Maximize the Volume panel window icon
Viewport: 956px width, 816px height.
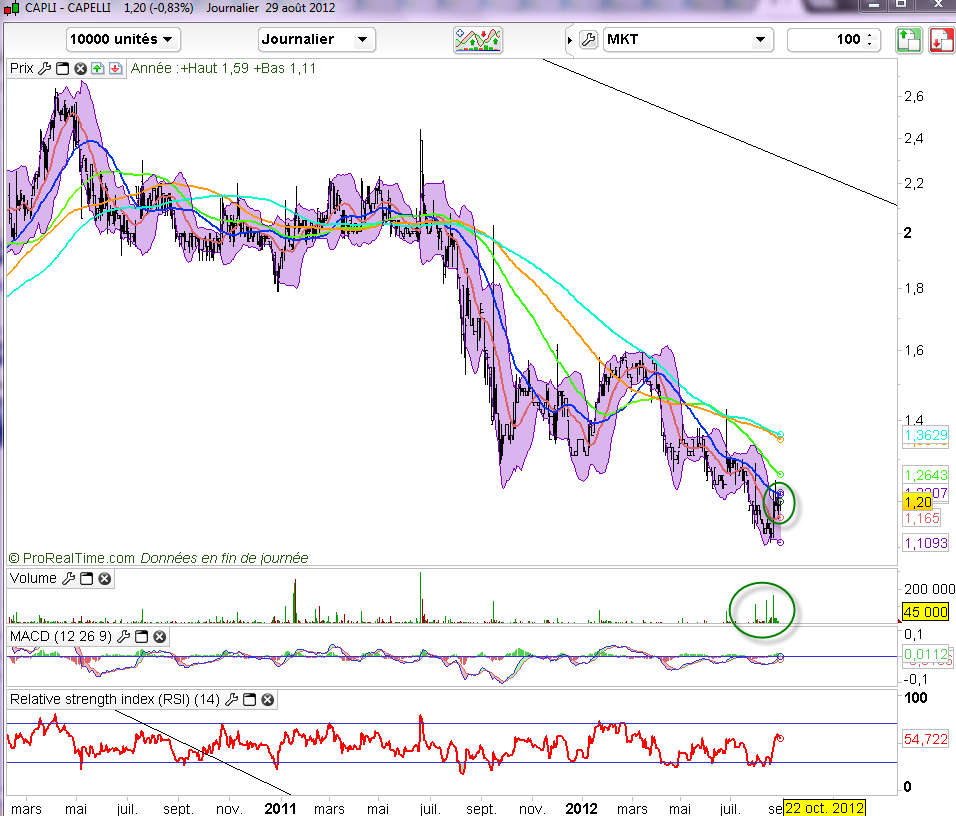(87, 578)
